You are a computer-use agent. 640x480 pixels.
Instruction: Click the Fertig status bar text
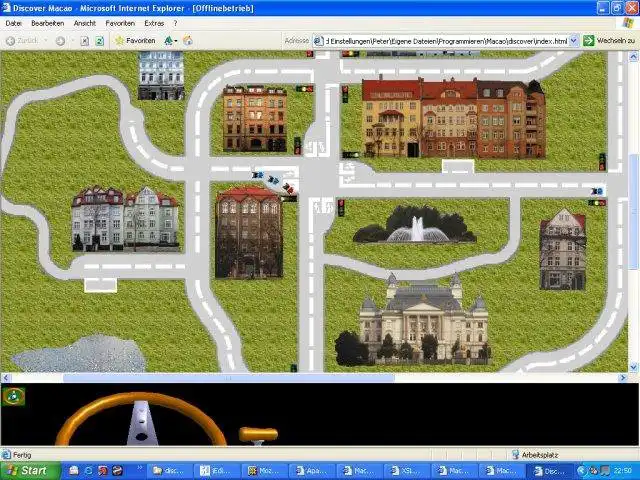(x=22, y=454)
